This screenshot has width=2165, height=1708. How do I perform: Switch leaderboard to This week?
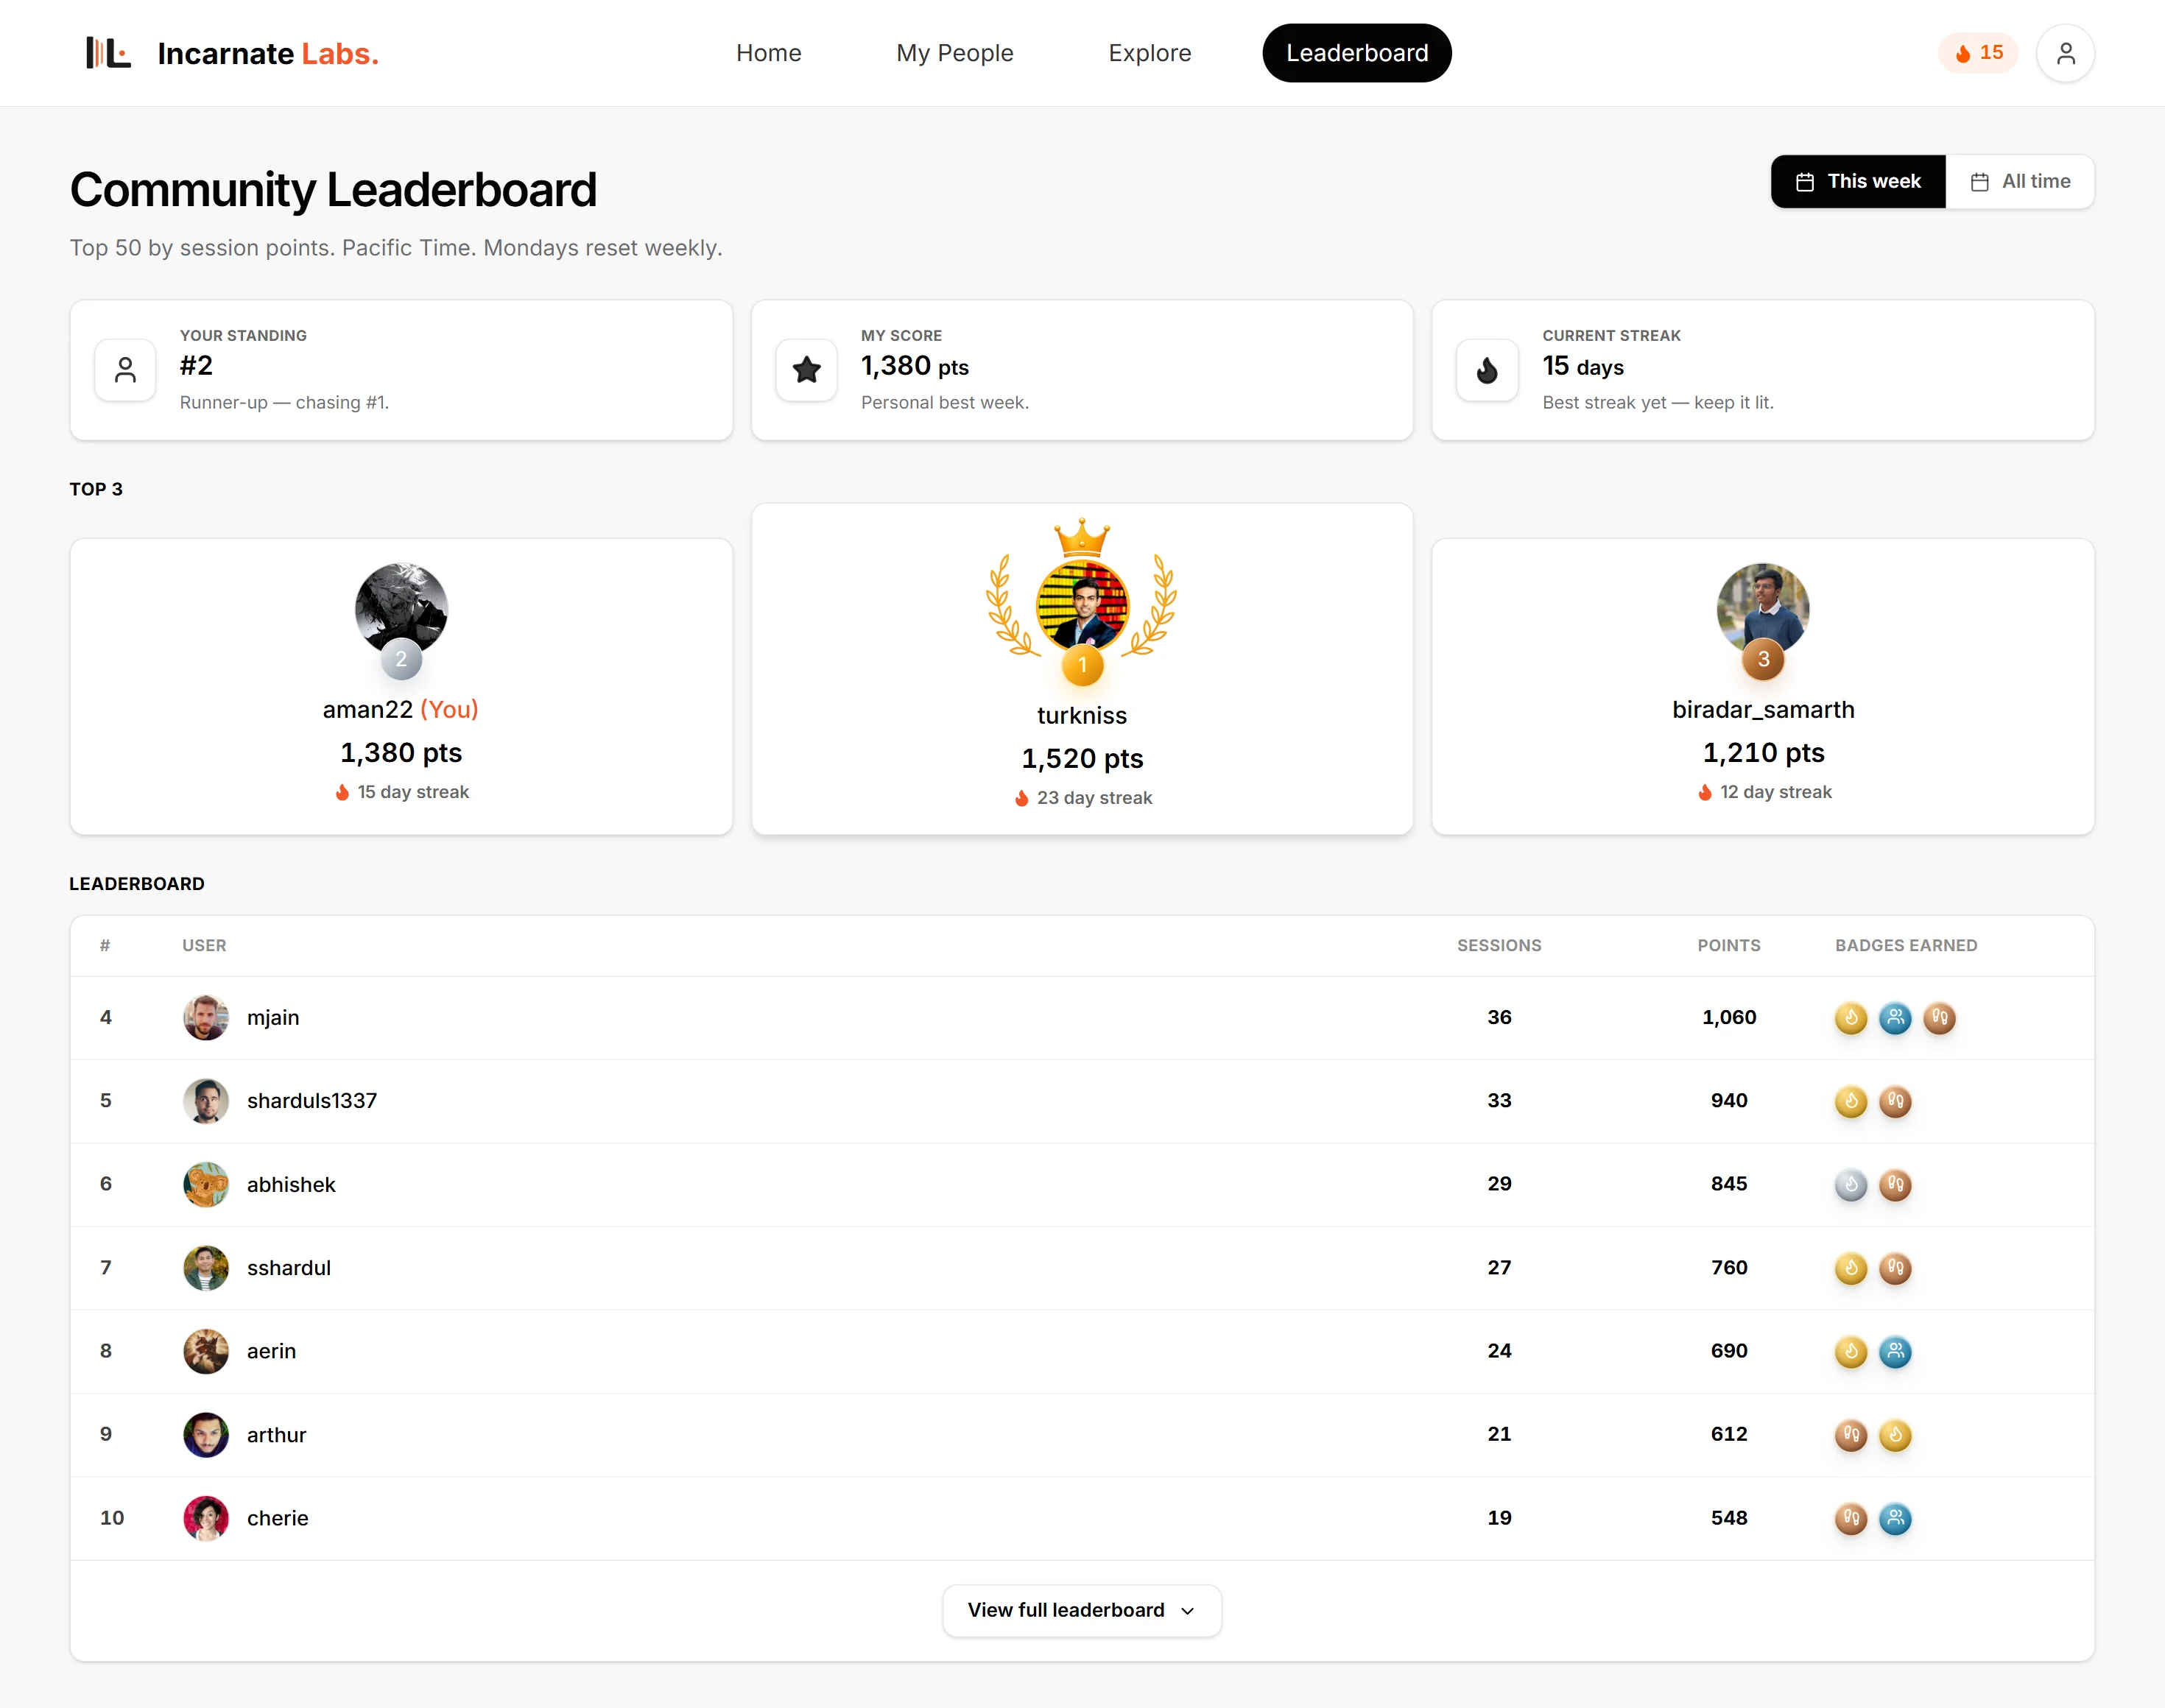1858,181
